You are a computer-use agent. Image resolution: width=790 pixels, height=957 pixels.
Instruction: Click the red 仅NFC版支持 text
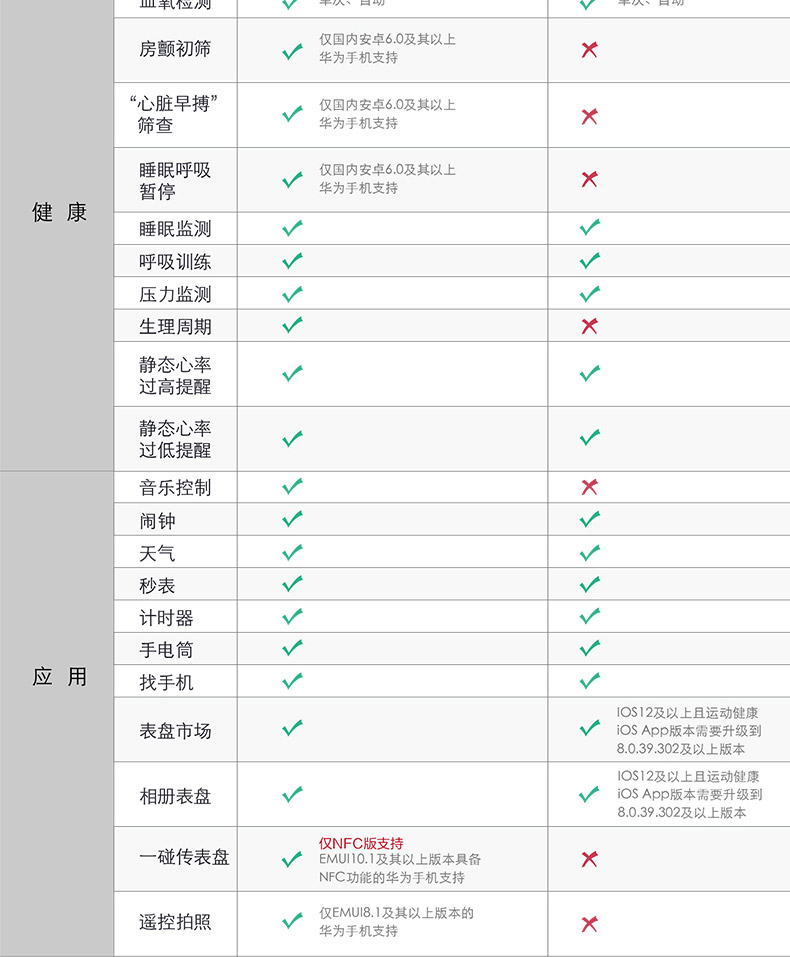[361, 843]
